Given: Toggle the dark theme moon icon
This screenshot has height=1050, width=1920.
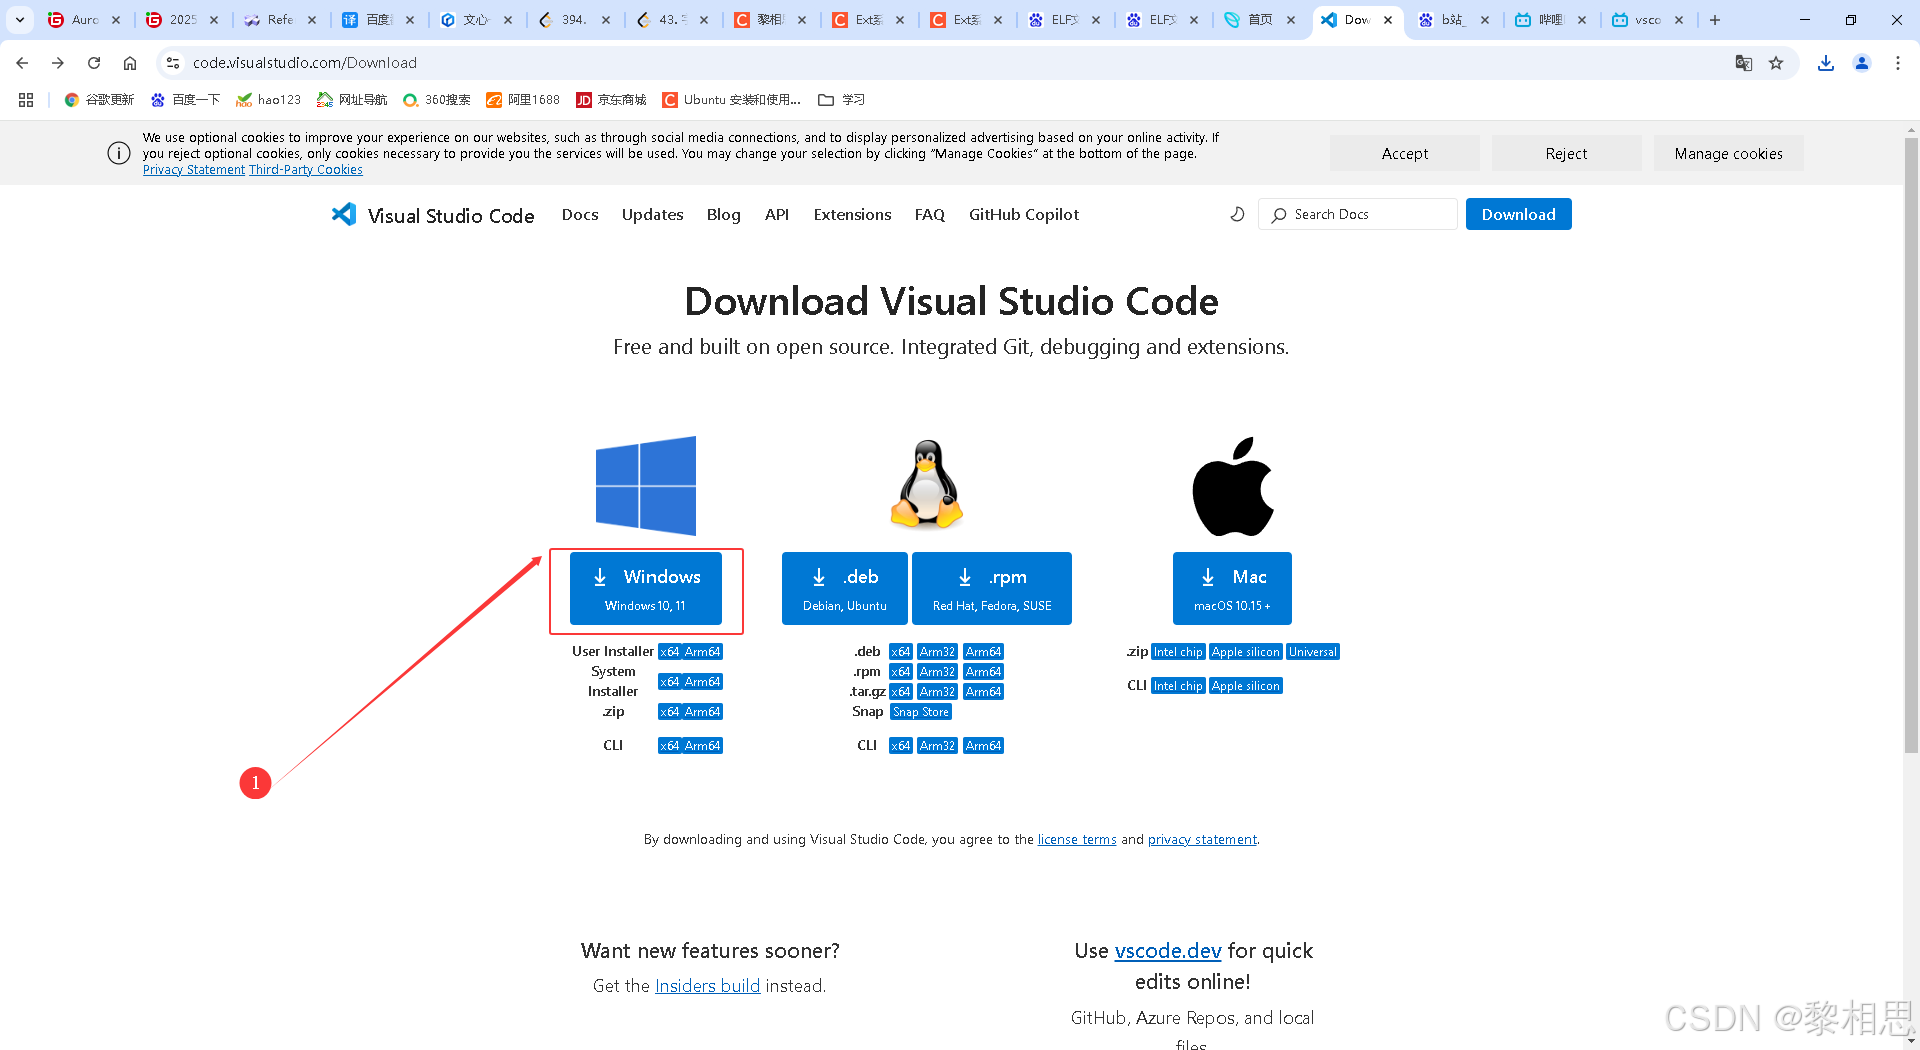Looking at the screenshot, I should coord(1237,214).
